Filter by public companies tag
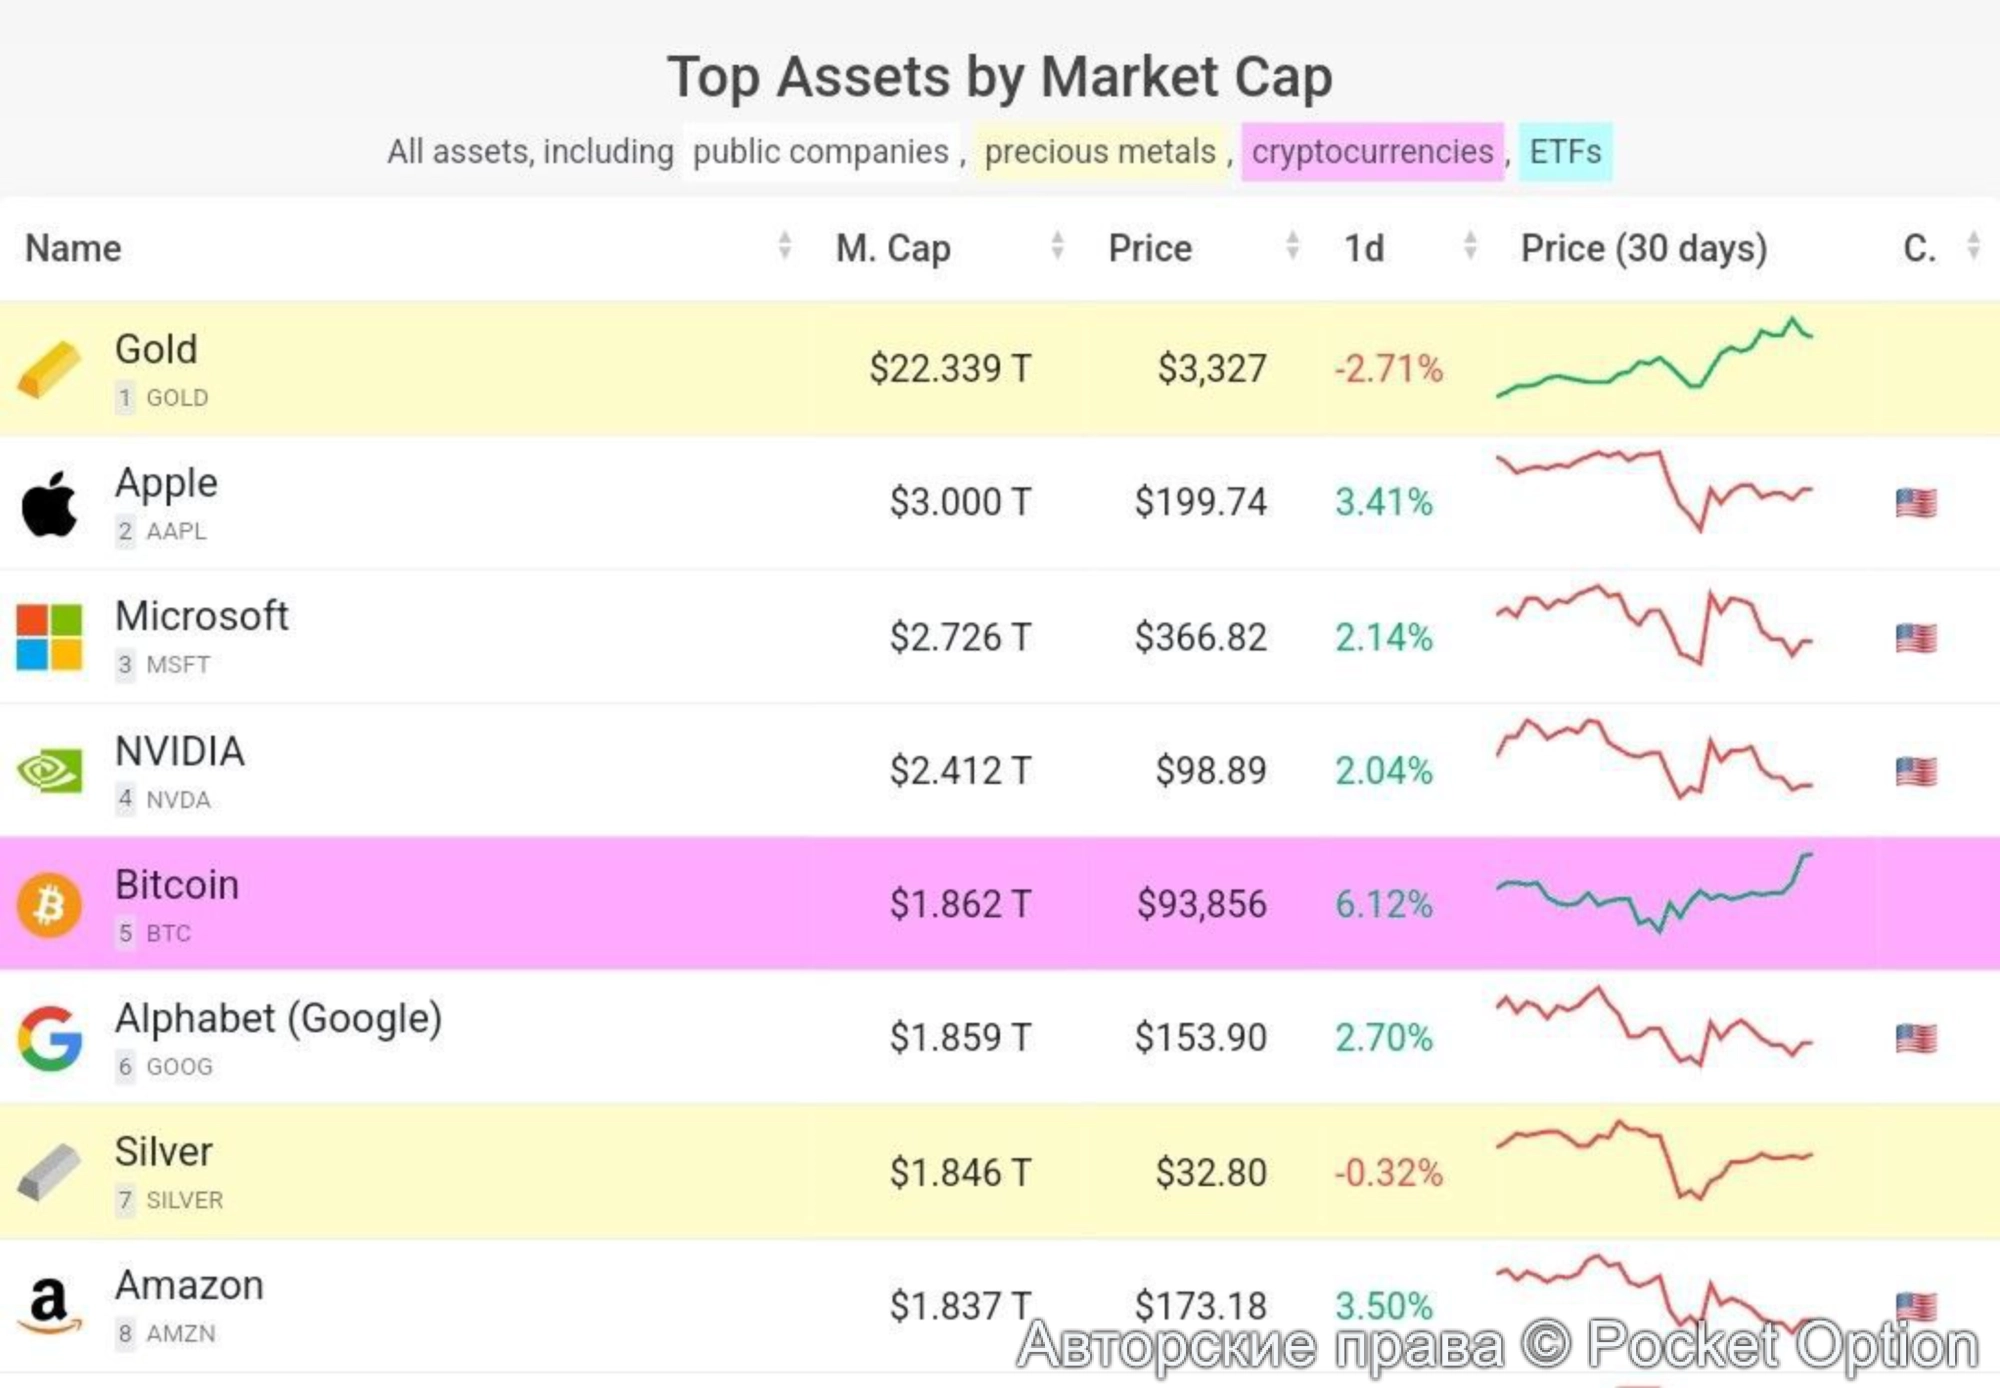2000x1388 pixels. click(820, 152)
